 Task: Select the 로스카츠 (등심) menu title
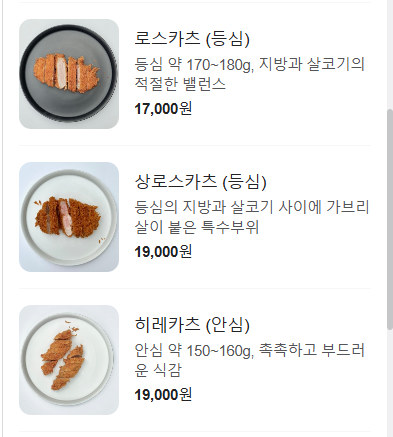[x=192, y=39]
